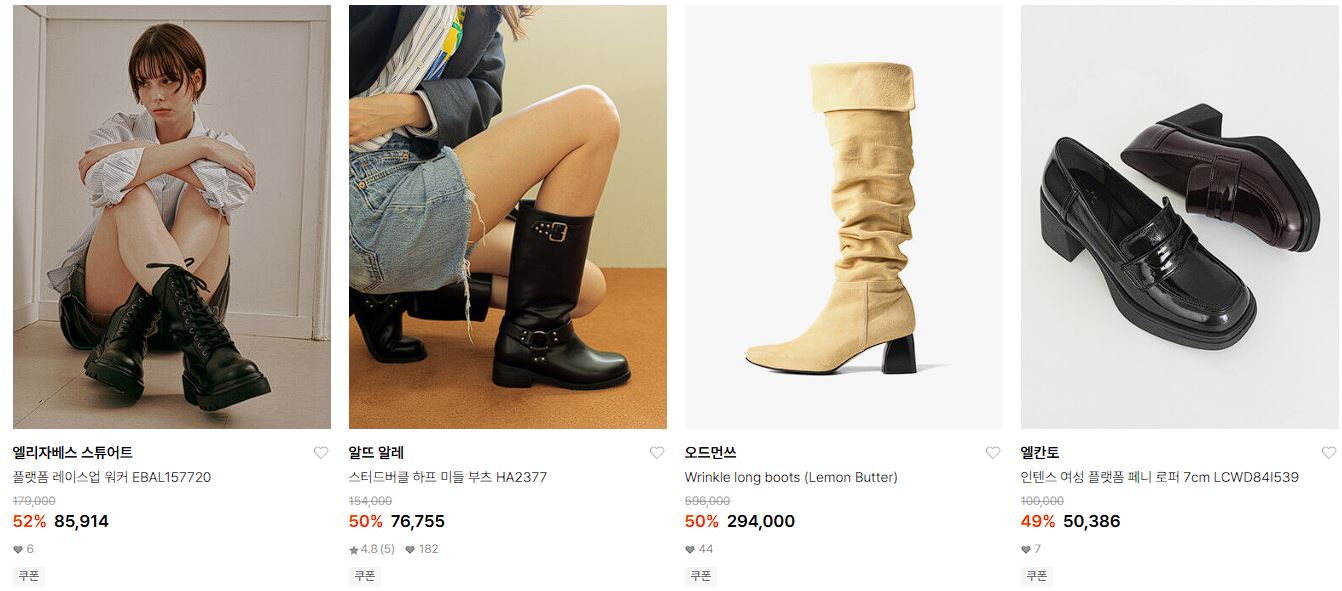Click the small heart with 44 likes
1342x591 pixels.
(x=690, y=549)
